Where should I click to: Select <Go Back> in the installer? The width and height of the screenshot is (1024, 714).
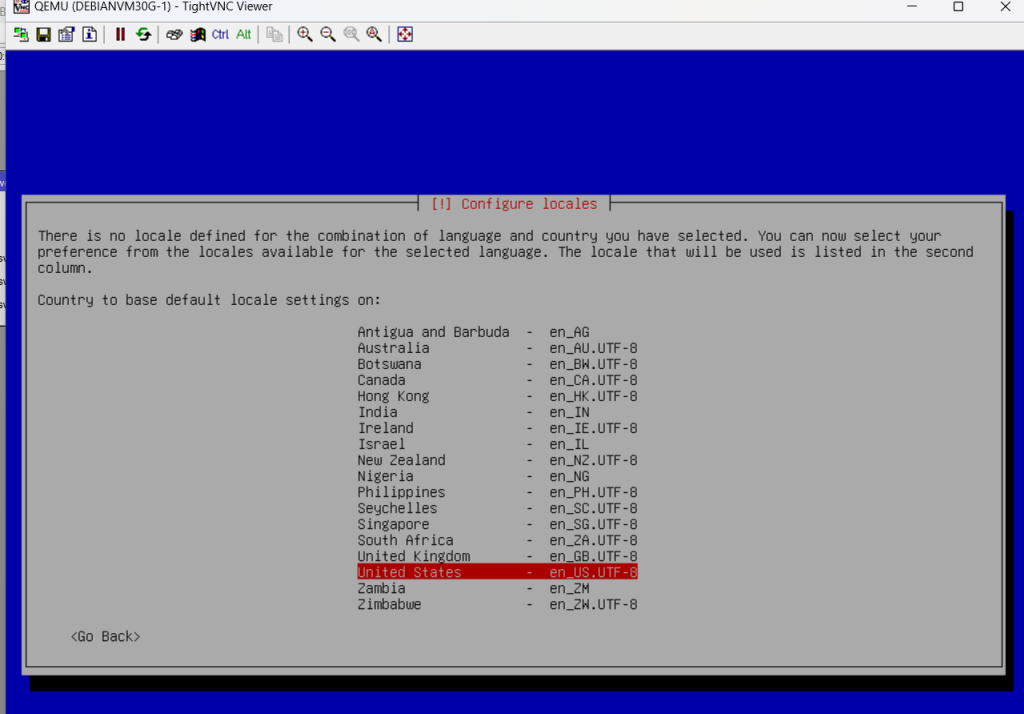tap(105, 636)
